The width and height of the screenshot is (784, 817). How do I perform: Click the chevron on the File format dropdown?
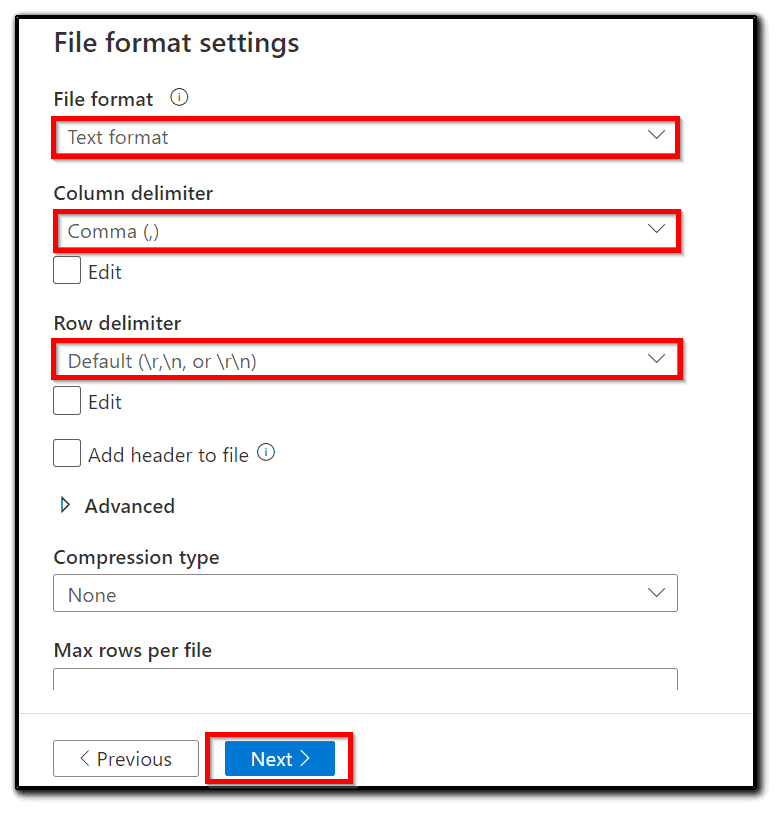click(x=657, y=135)
